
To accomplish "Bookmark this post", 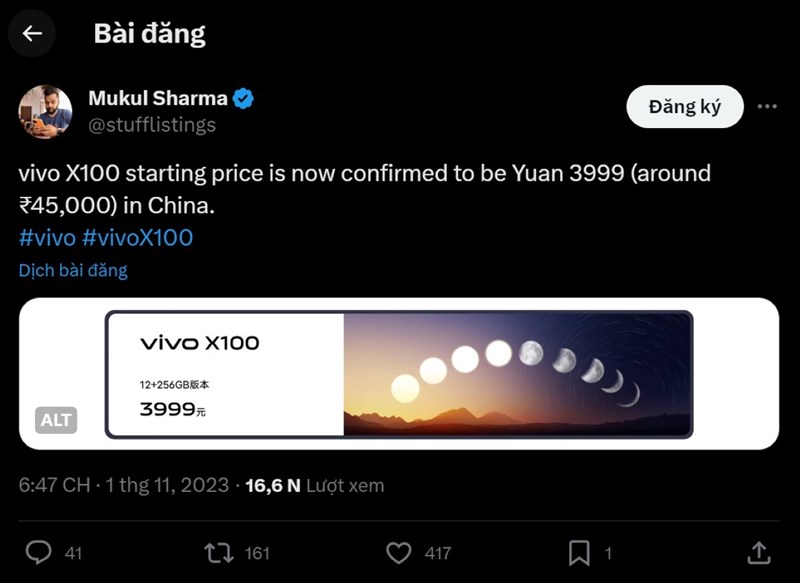I will (x=579, y=552).
